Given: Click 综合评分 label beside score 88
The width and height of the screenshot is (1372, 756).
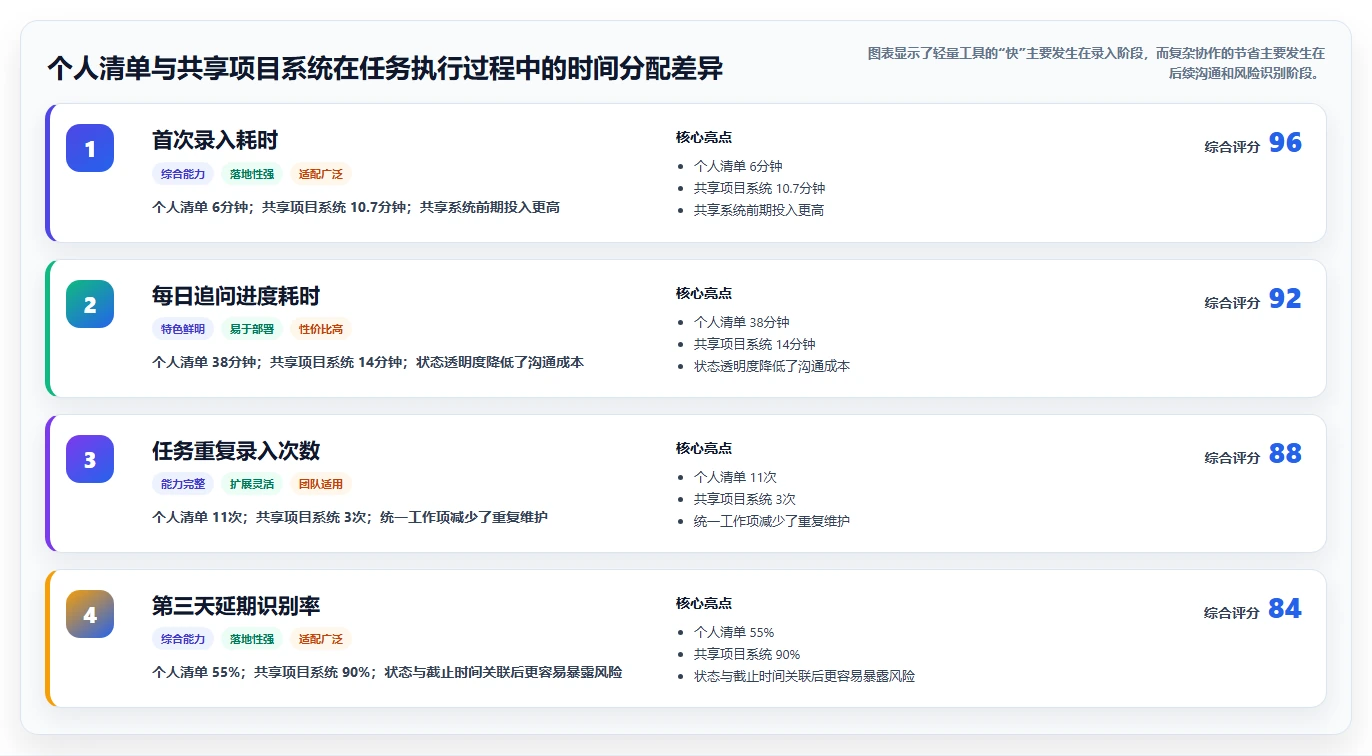Looking at the screenshot, I should point(1232,458).
